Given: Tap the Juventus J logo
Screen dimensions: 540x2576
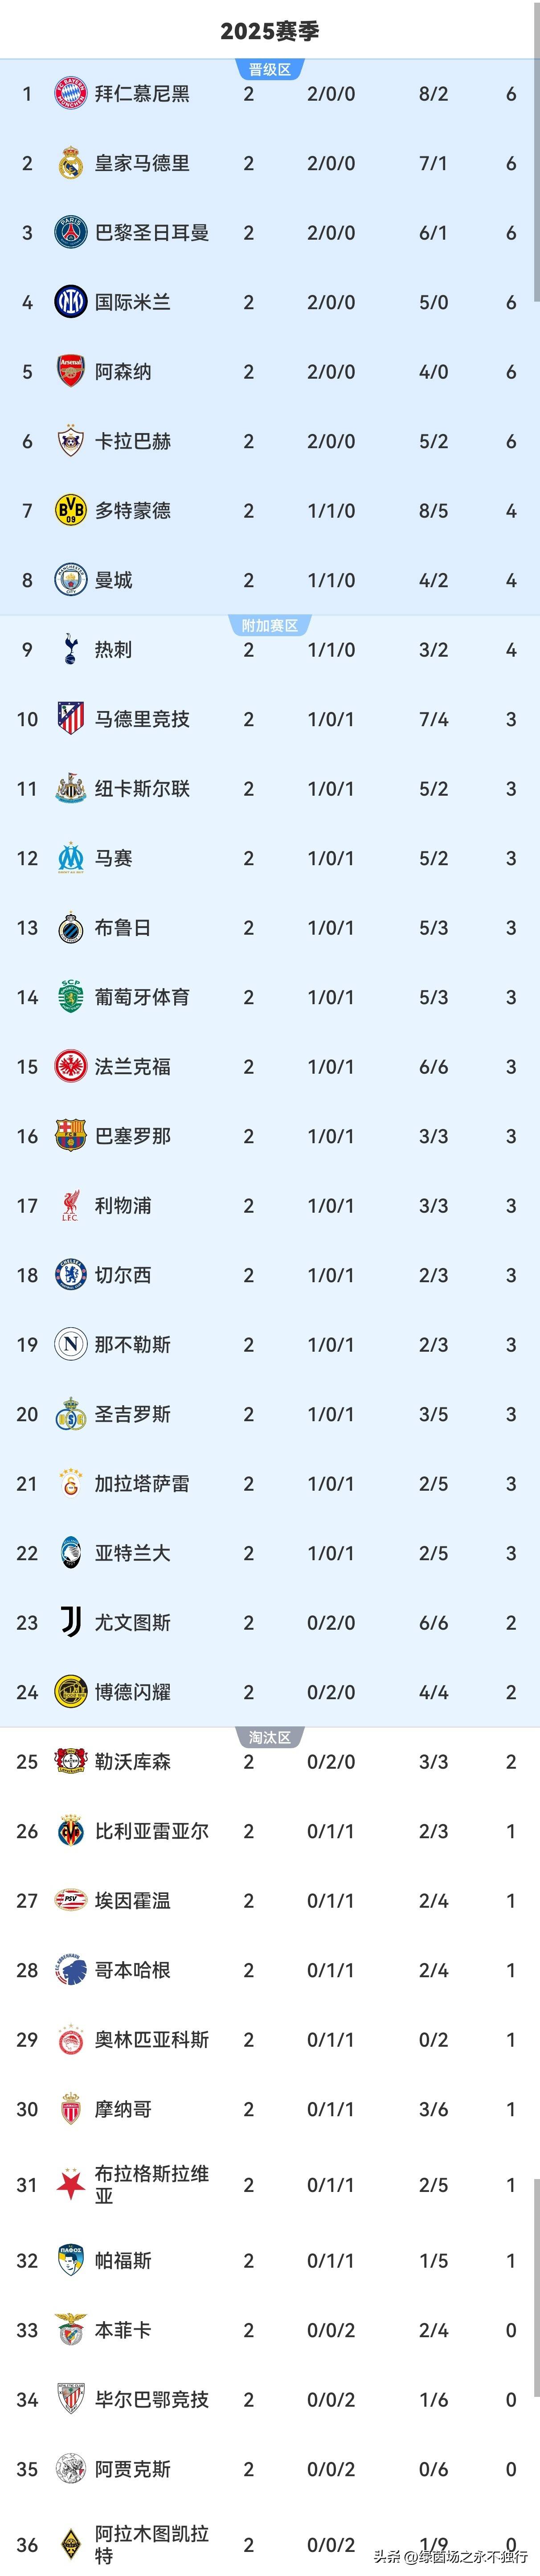Looking at the screenshot, I should tap(70, 1622).
